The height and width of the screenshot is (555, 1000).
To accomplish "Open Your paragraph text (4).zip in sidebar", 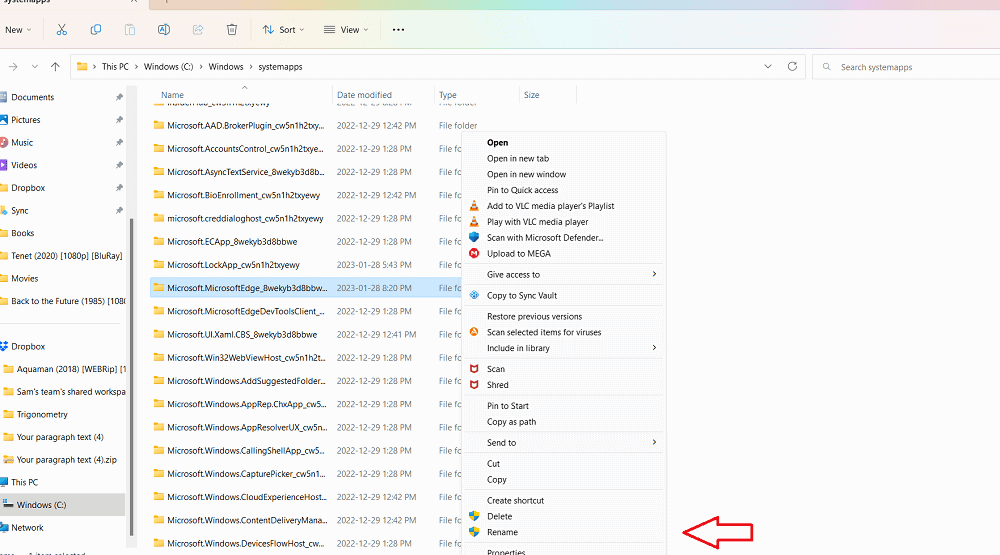I will [66, 459].
